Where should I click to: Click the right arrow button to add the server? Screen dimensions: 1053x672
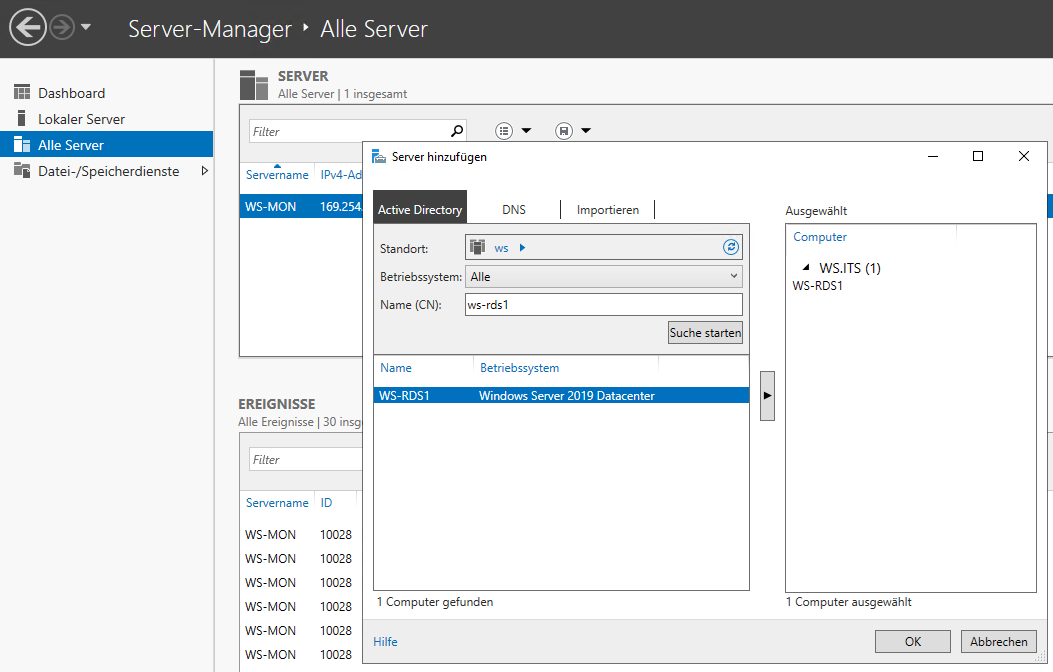pyautogui.click(x=768, y=395)
